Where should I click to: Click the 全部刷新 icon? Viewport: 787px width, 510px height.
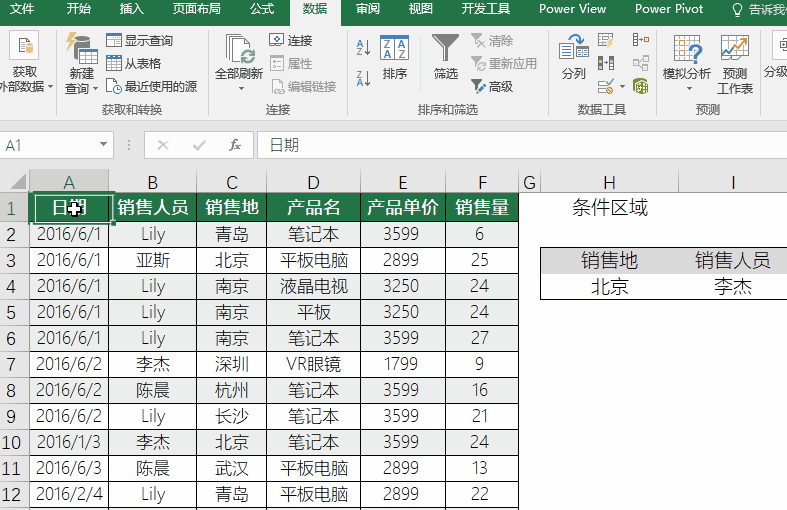tap(239, 48)
